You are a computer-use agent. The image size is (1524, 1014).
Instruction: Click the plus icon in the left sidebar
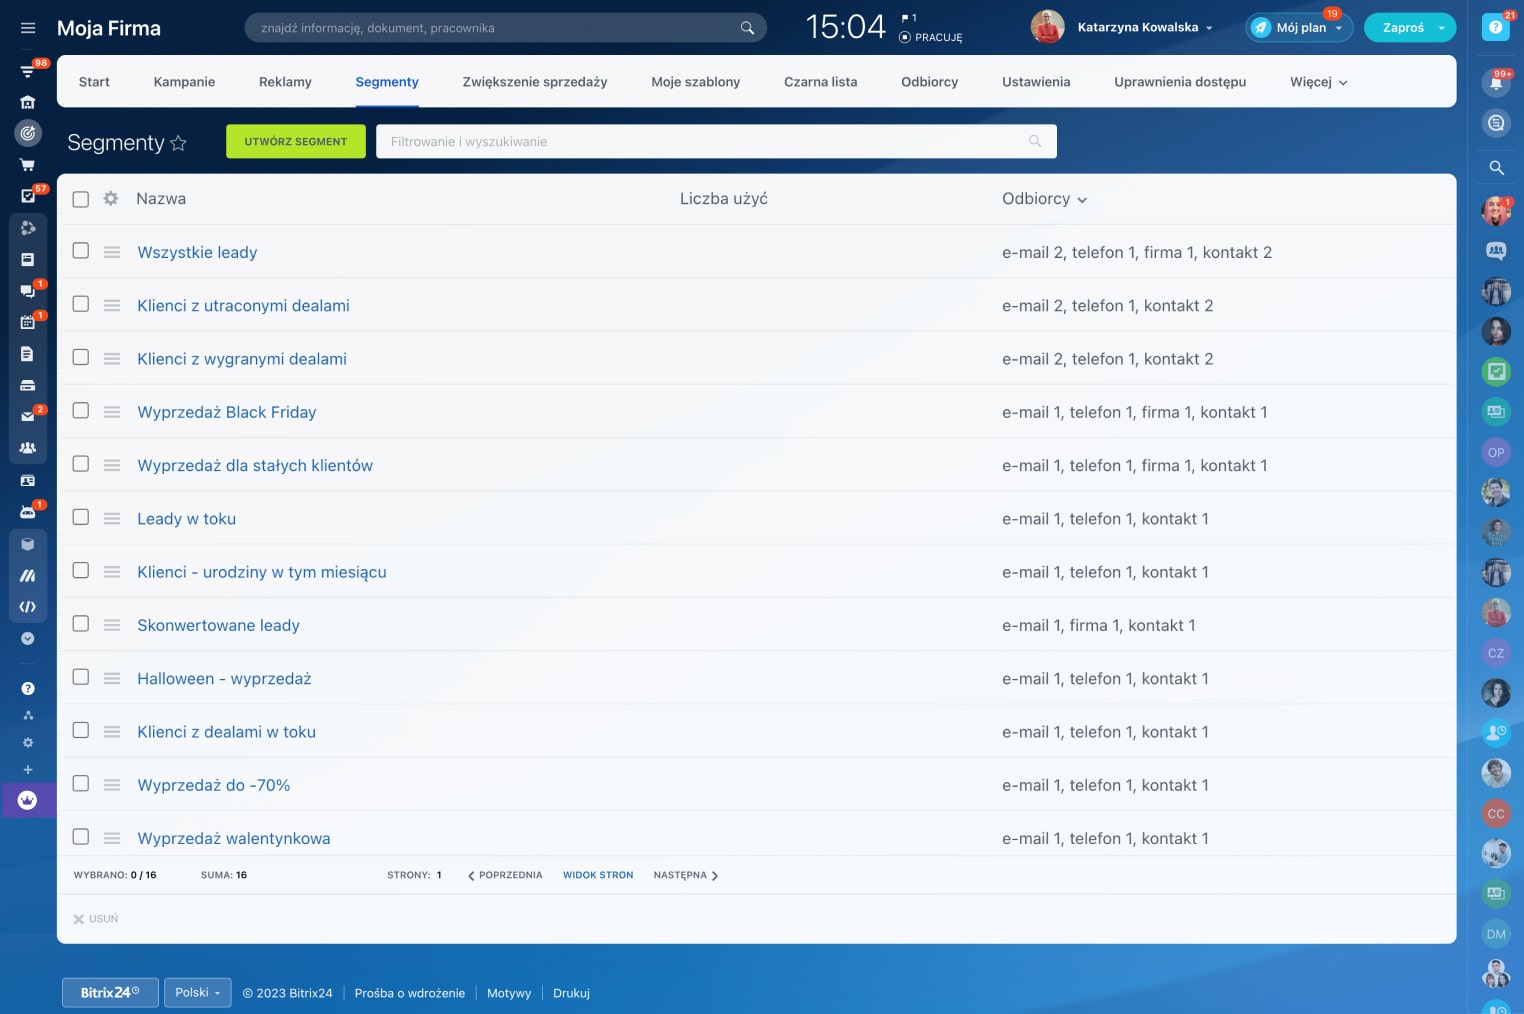[x=28, y=770]
